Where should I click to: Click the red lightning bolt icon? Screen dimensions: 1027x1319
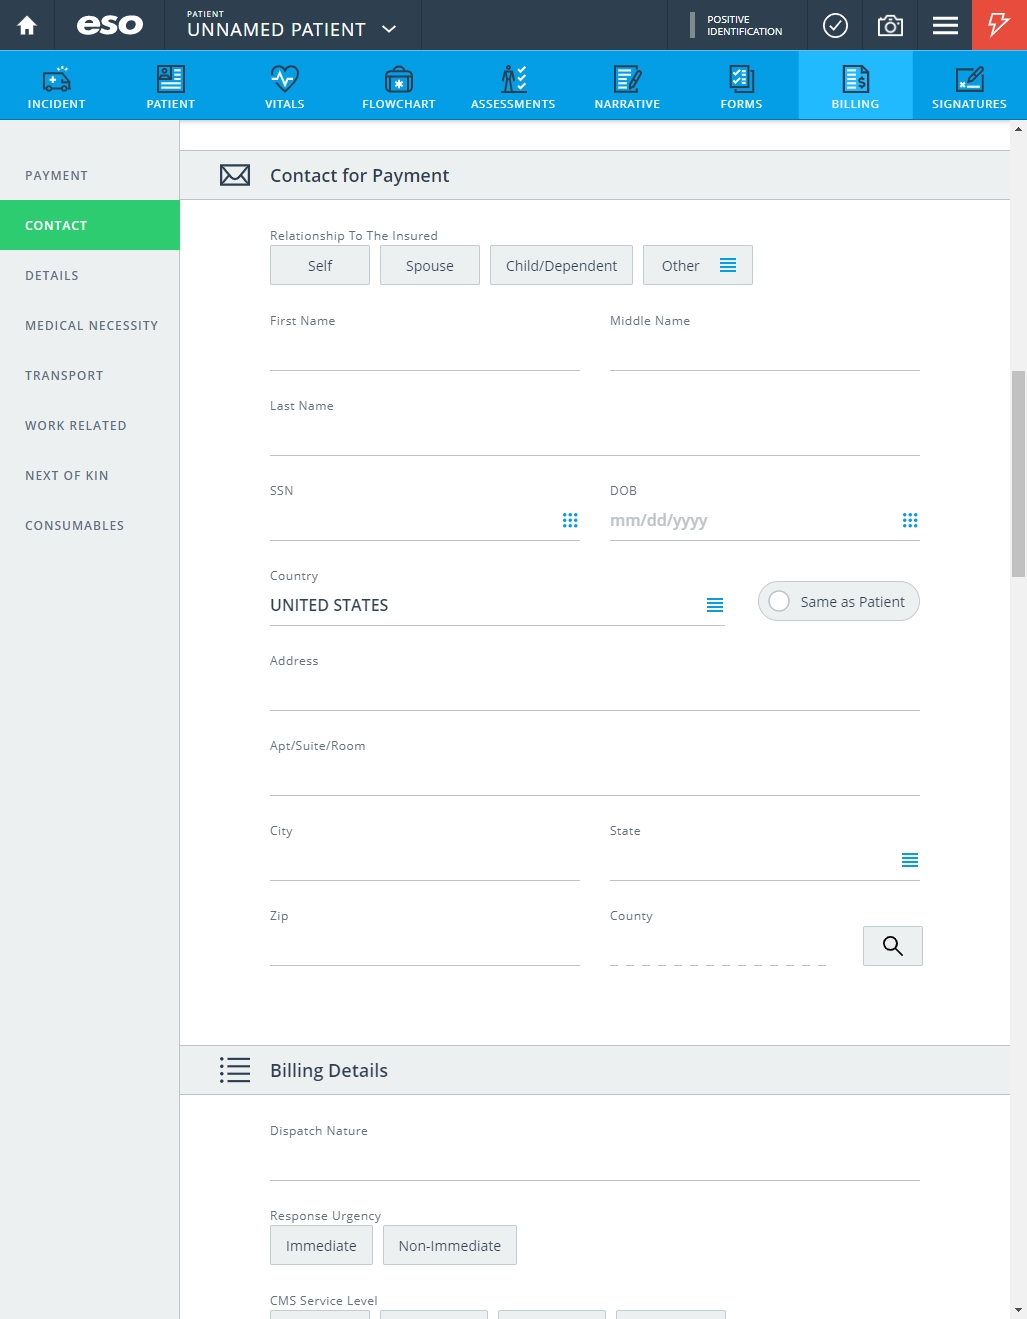(999, 25)
